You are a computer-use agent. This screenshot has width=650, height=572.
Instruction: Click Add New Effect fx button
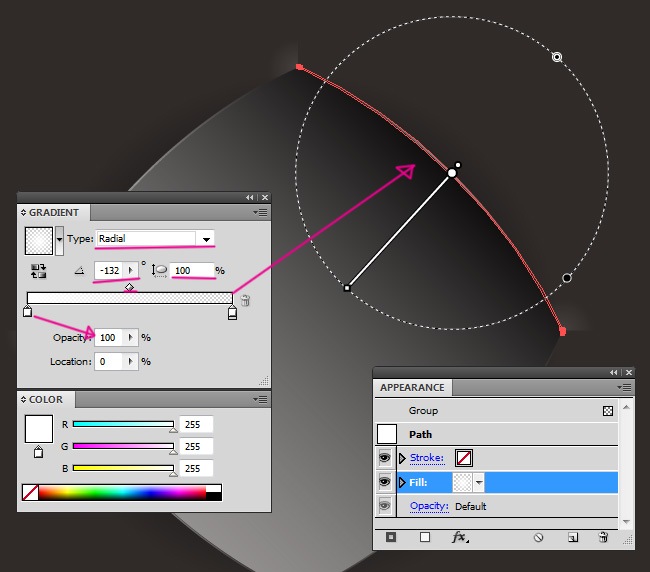coord(460,537)
